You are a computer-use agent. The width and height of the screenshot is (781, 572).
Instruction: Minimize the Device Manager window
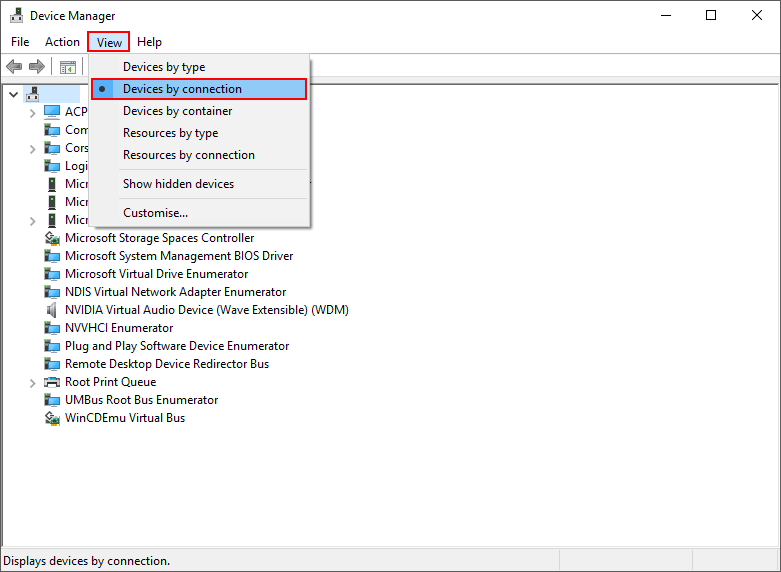click(x=666, y=15)
